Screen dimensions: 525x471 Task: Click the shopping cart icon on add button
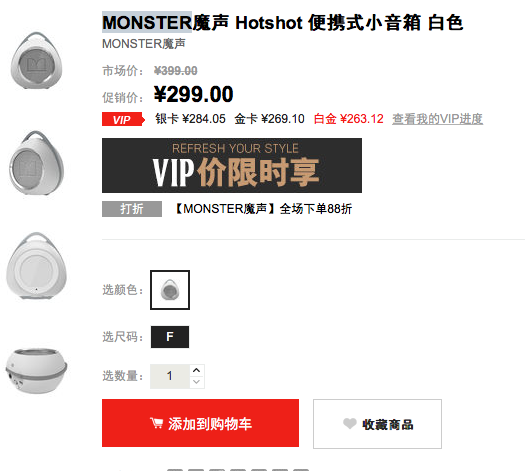click(x=156, y=423)
